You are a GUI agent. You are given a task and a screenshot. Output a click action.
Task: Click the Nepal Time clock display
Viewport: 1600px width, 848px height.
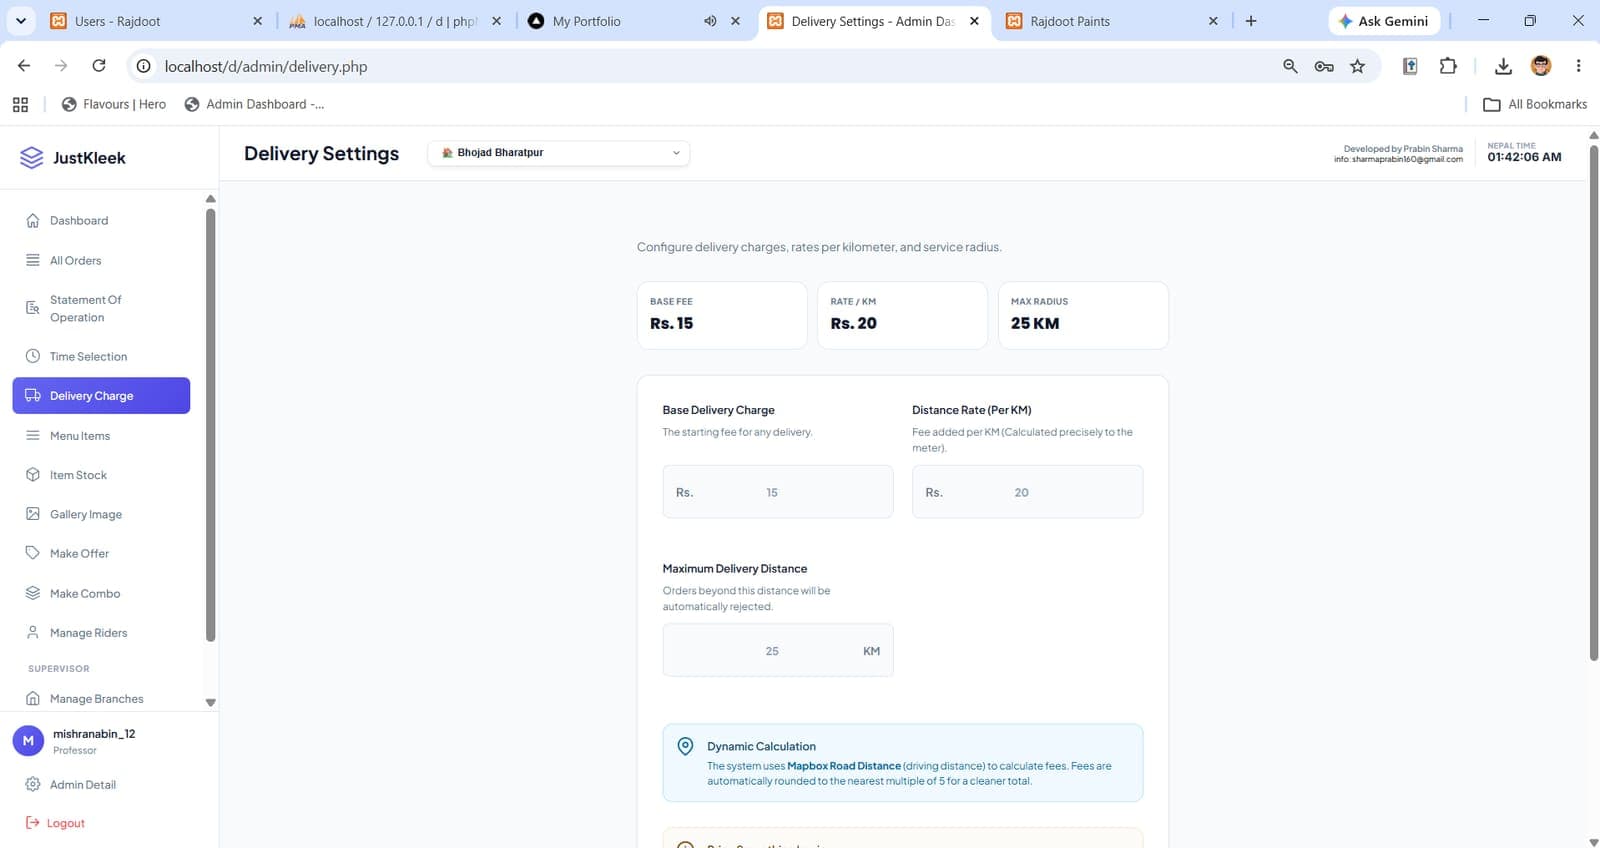(1524, 152)
